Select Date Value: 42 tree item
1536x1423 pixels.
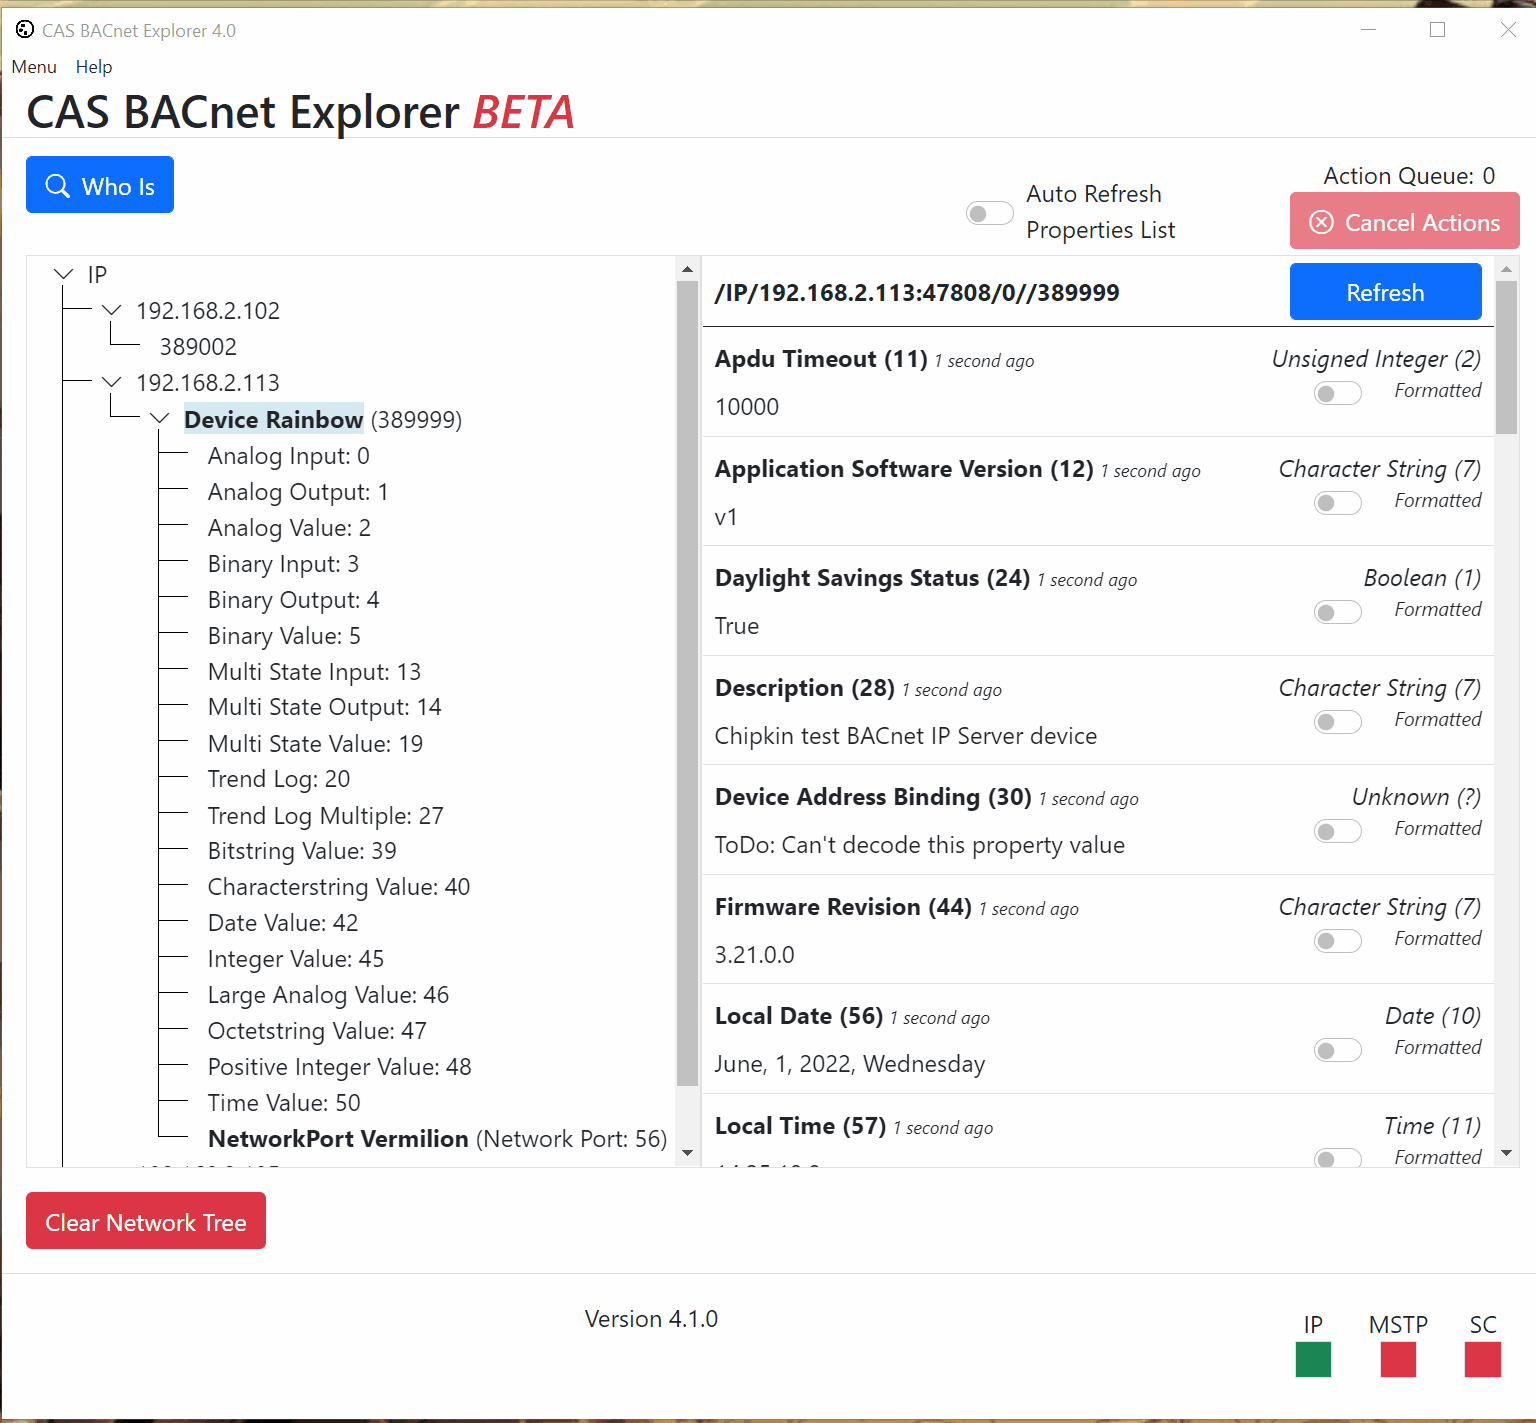point(283,923)
